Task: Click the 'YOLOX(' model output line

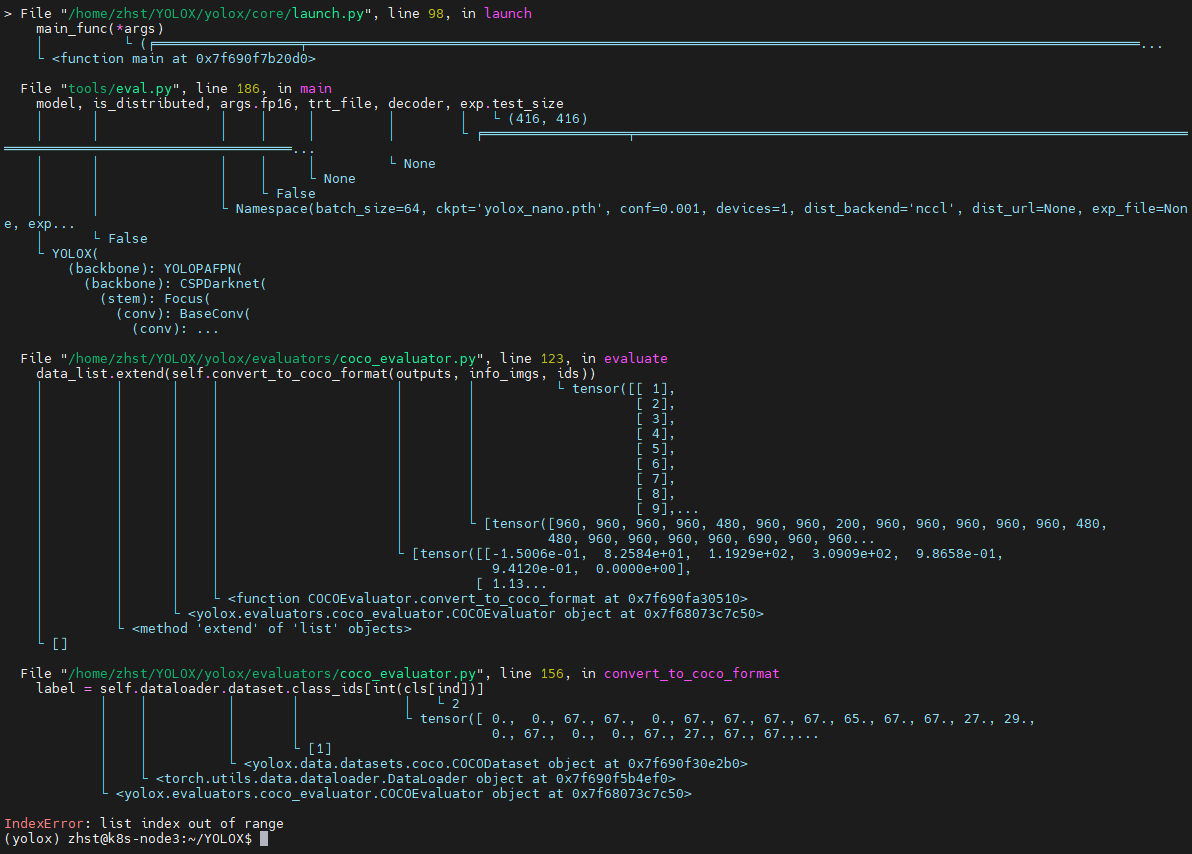Action: pos(75,253)
